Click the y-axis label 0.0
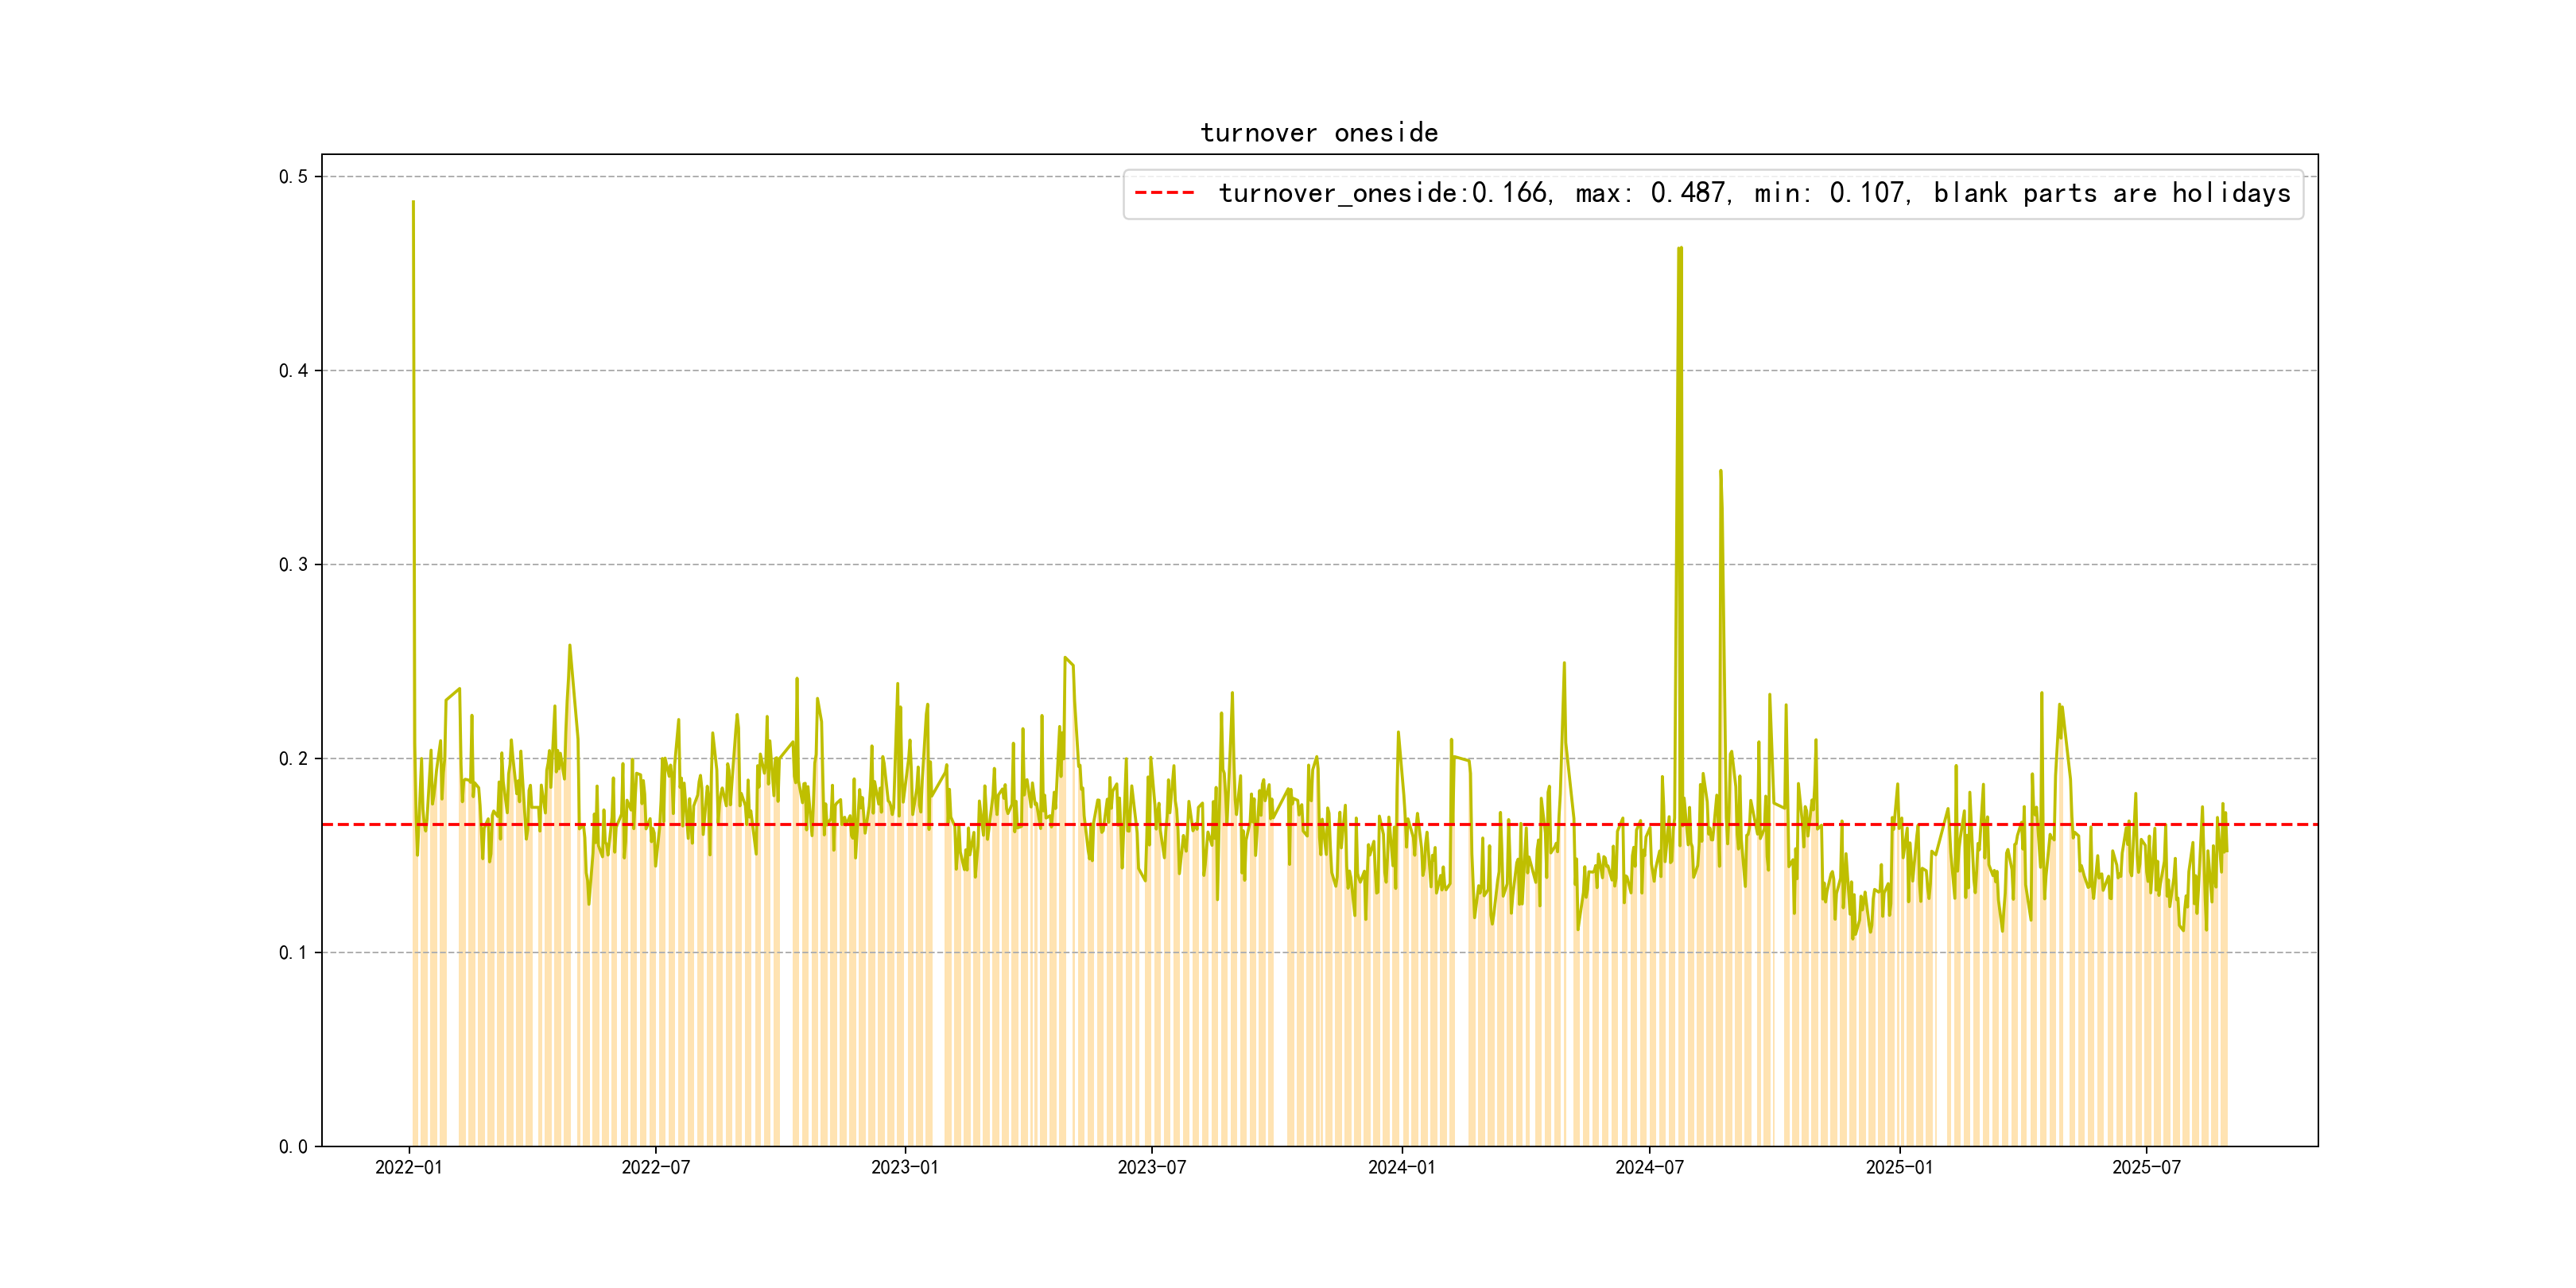2576x1288 pixels. point(293,1147)
